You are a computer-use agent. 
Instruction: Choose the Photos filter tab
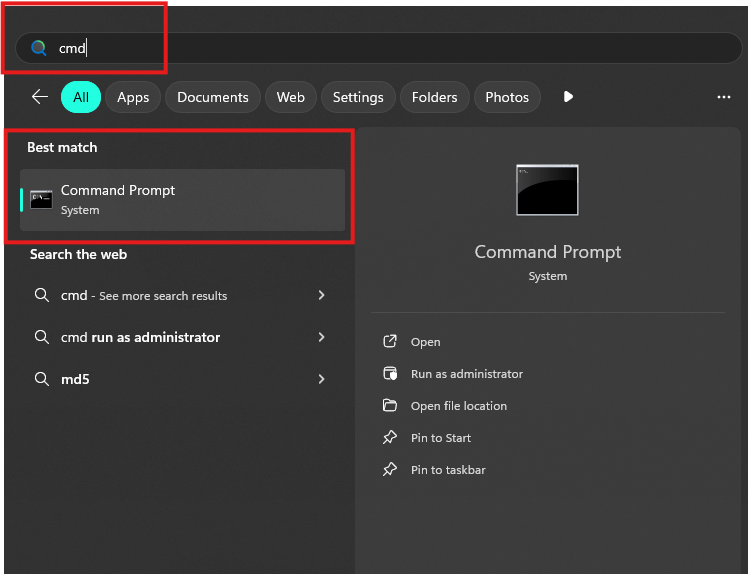(x=507, y=97)
